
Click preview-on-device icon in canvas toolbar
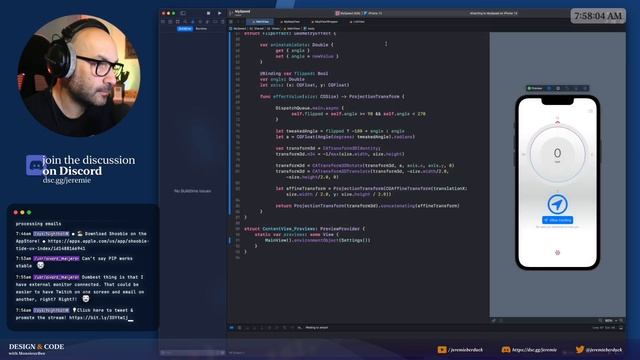[558, 88]
